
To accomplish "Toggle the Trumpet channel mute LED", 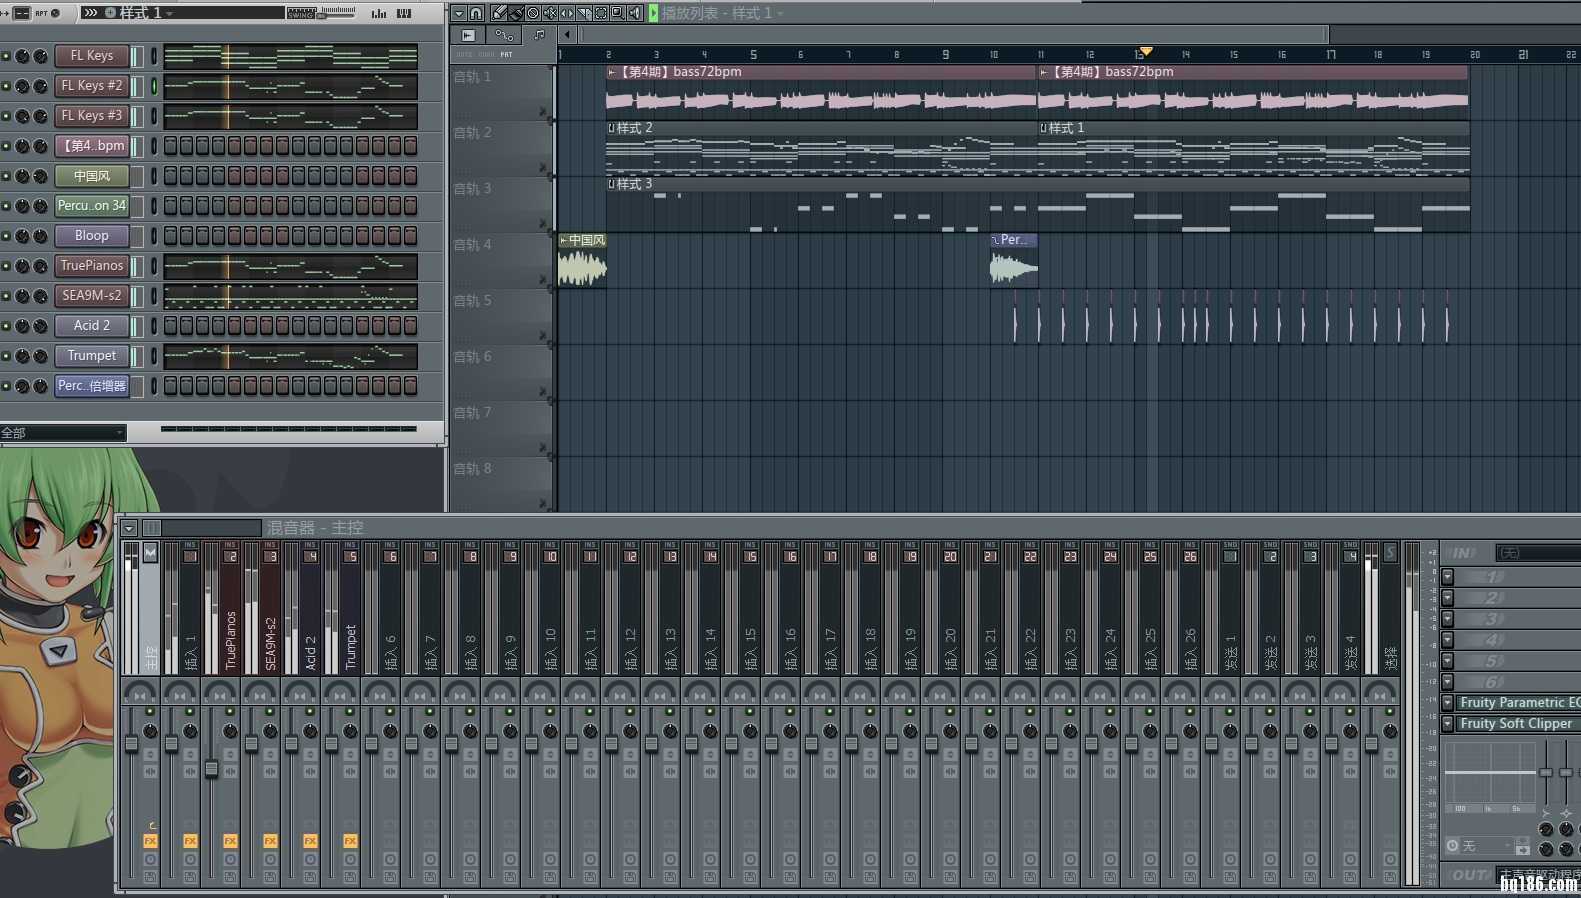I will click(x=6, y=357).
